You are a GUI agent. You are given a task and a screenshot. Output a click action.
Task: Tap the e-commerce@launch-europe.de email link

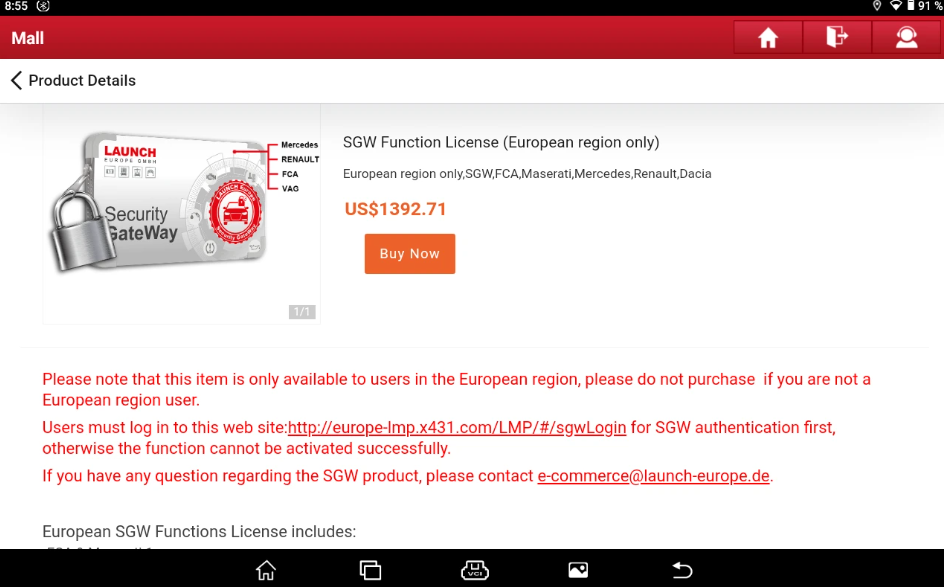click(x=653, y=476)
